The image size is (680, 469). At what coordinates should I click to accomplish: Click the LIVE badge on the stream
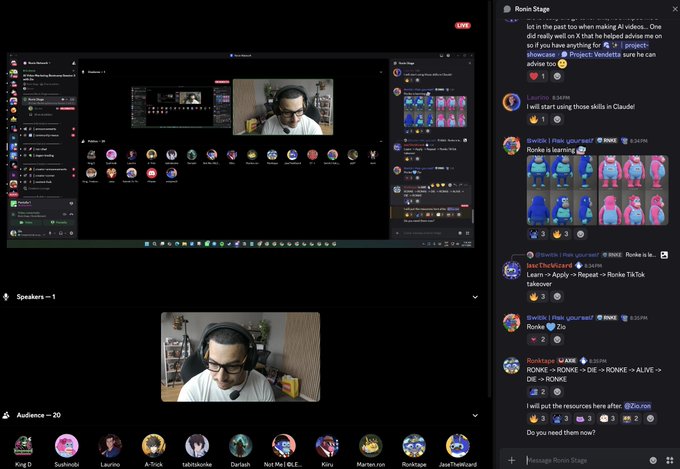463,25
